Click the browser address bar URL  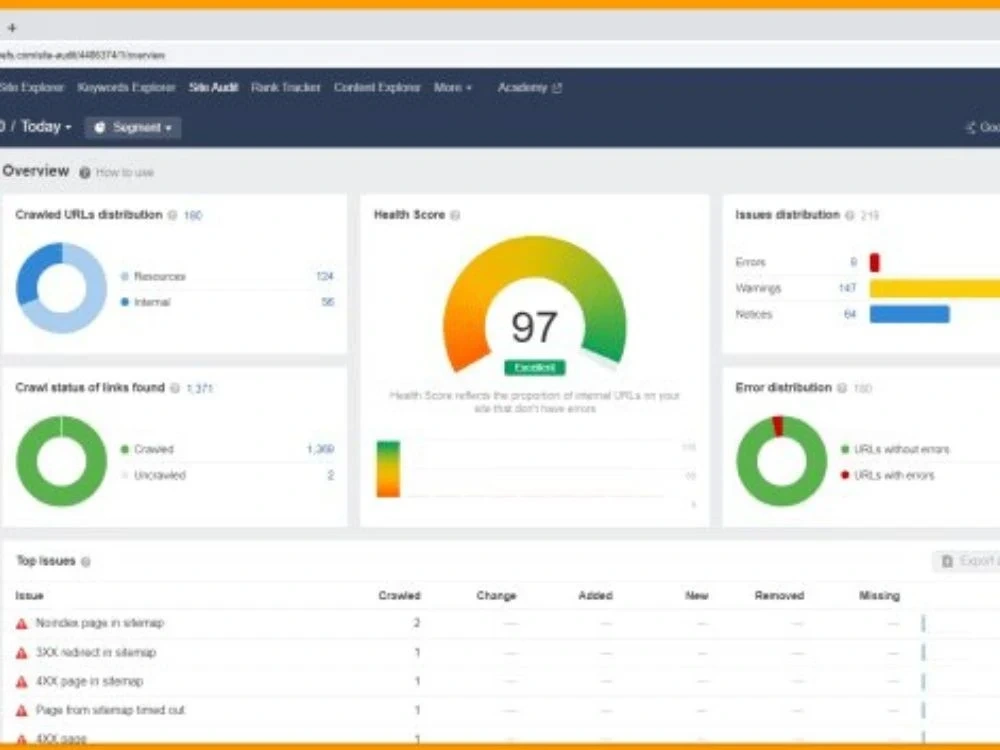tap(82, 55)
